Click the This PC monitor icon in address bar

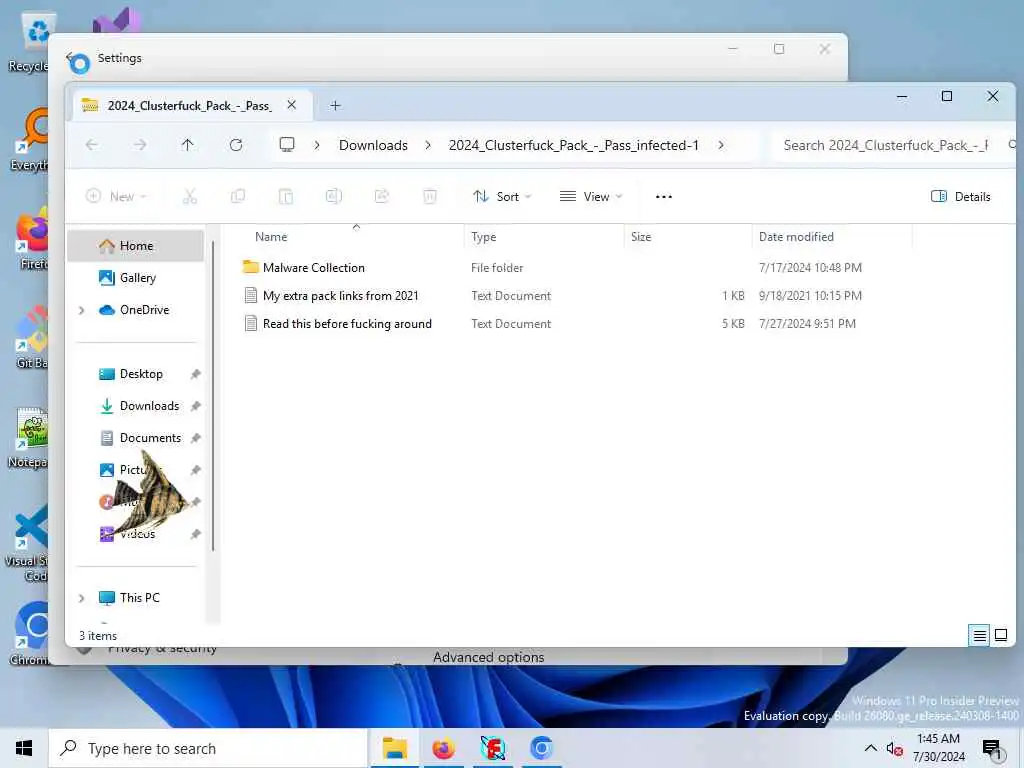[287, 145]
